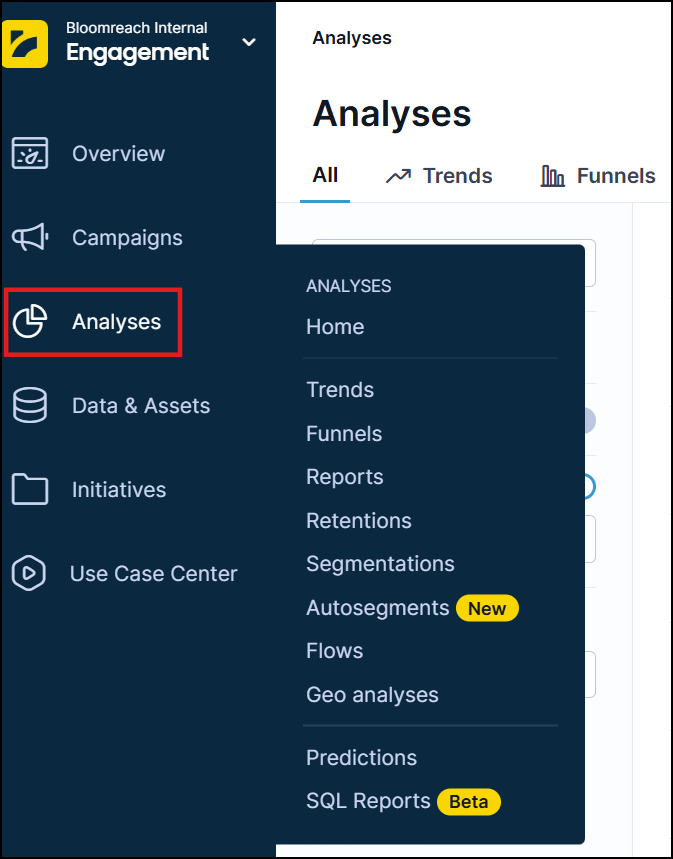Switch to the All tab

(x=325, y=175)
